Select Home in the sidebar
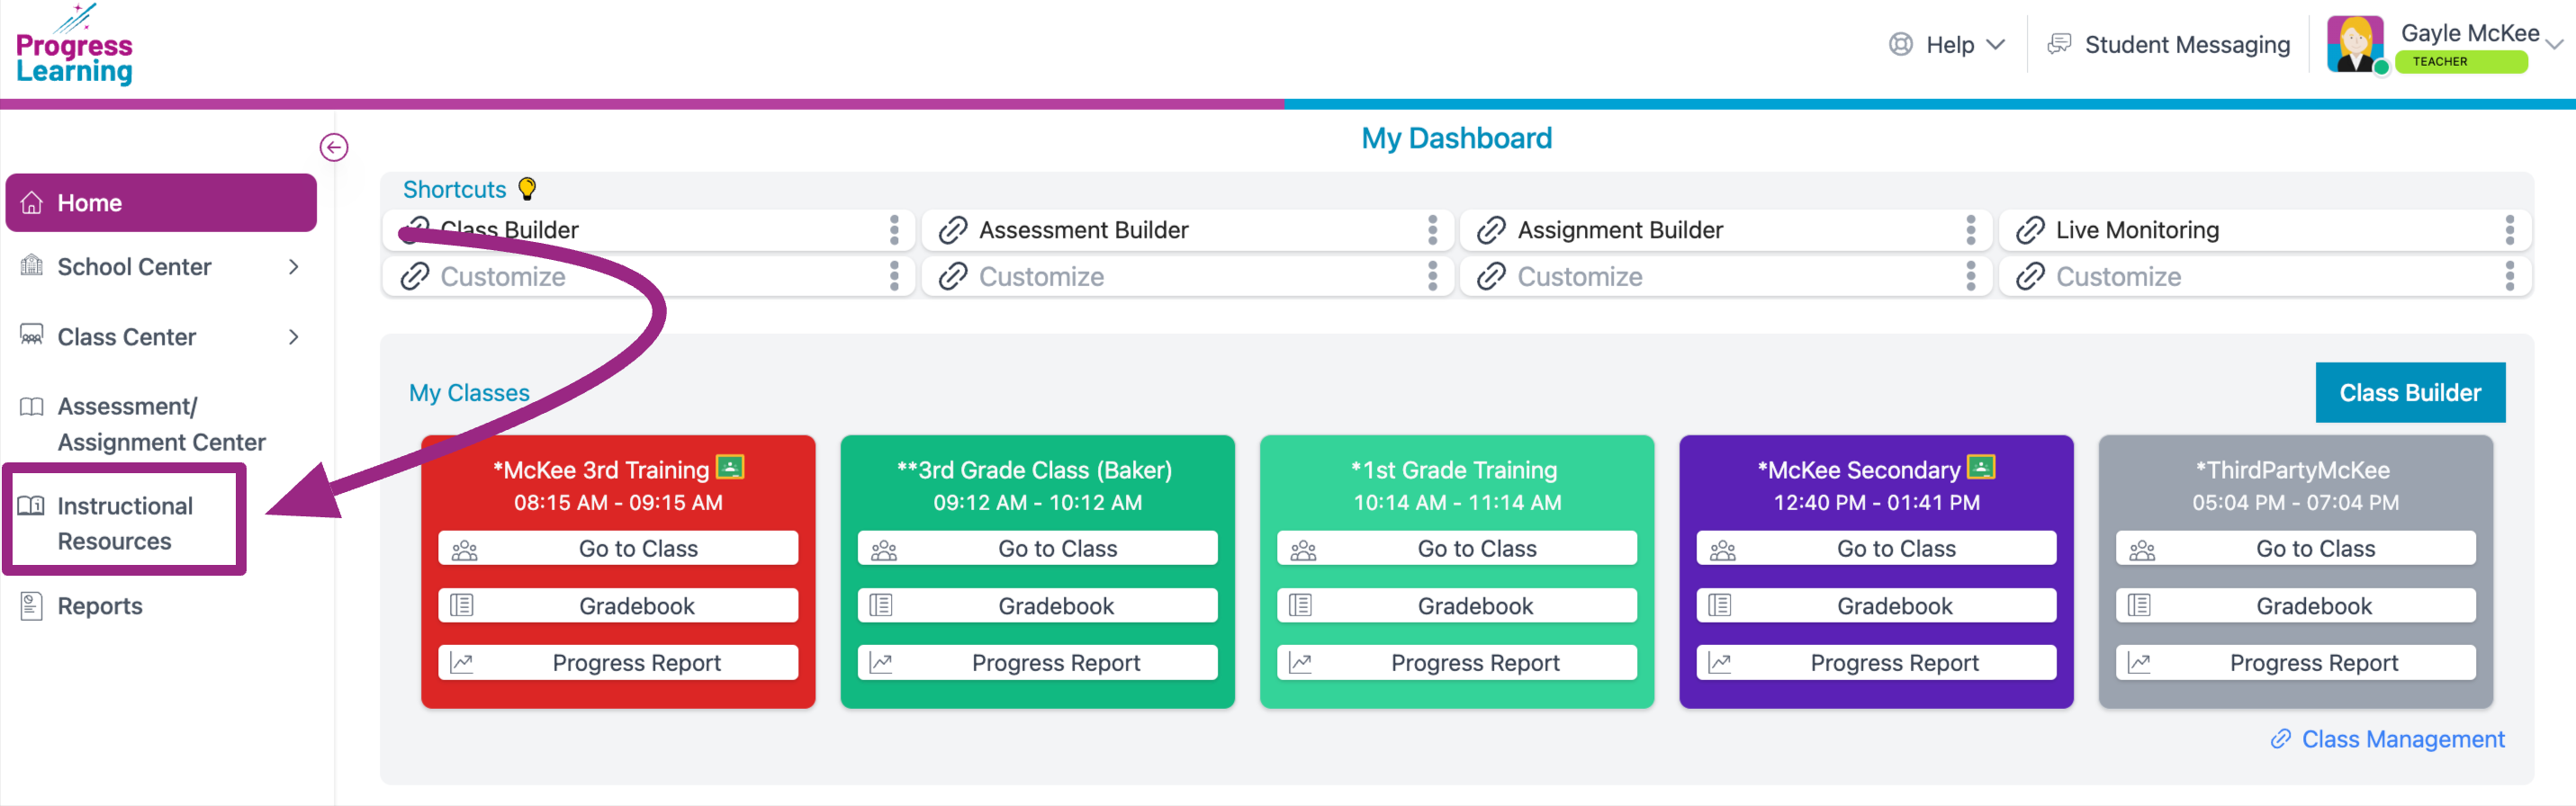Viewport: 2576px width, 806px height. (x=161, y=203)
